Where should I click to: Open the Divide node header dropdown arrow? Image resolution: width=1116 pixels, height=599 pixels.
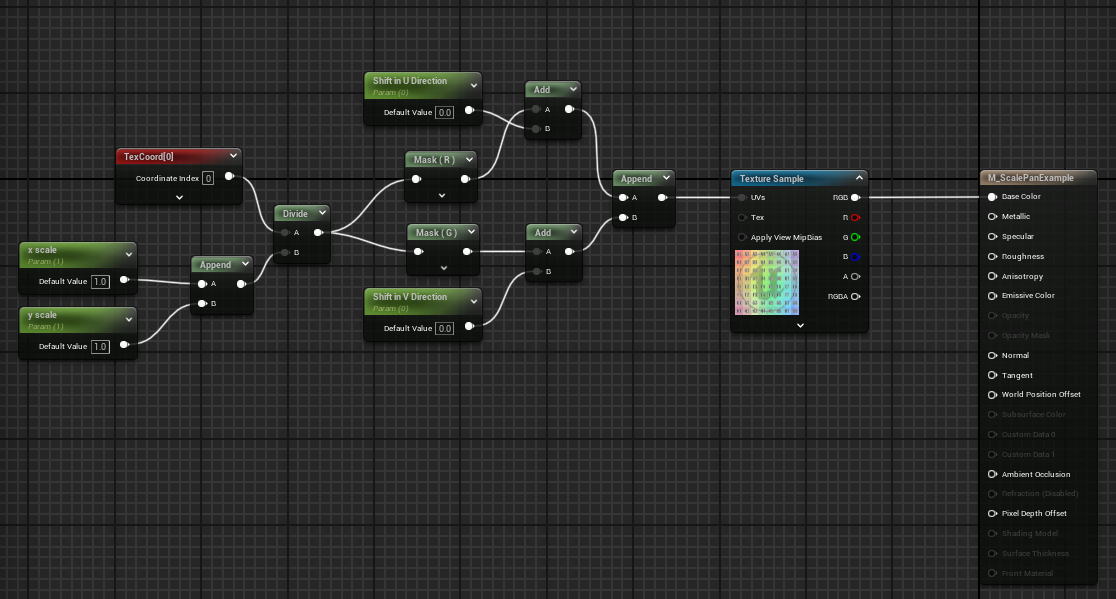point(322,213)
